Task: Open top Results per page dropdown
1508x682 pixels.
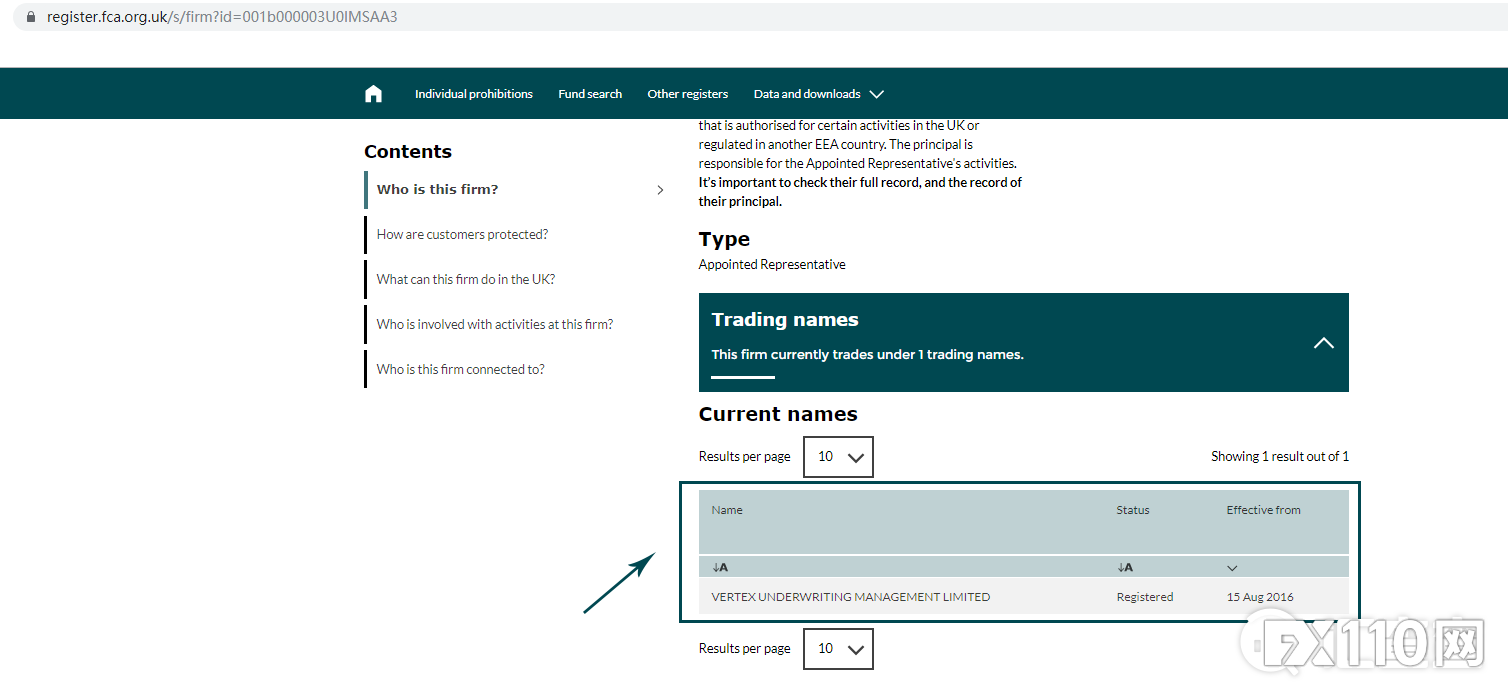Action: pos(838,457)
